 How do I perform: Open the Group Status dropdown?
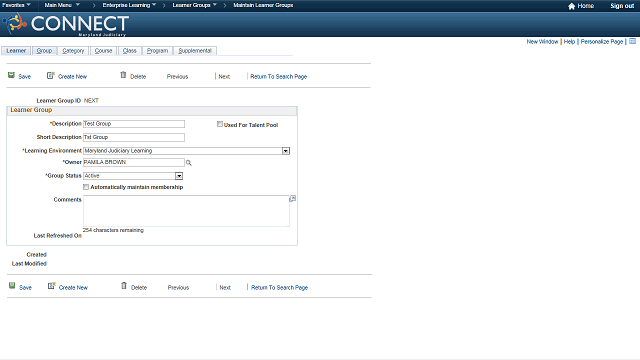click(x=179, y=176)
